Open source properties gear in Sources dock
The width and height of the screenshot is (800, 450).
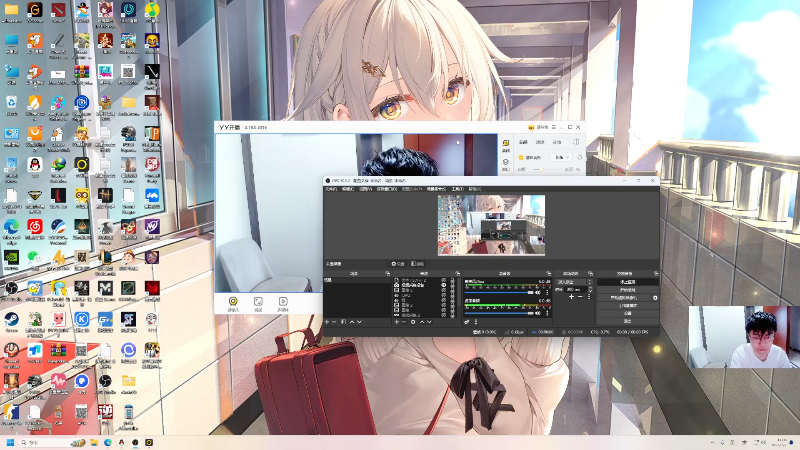click(413, 322)
